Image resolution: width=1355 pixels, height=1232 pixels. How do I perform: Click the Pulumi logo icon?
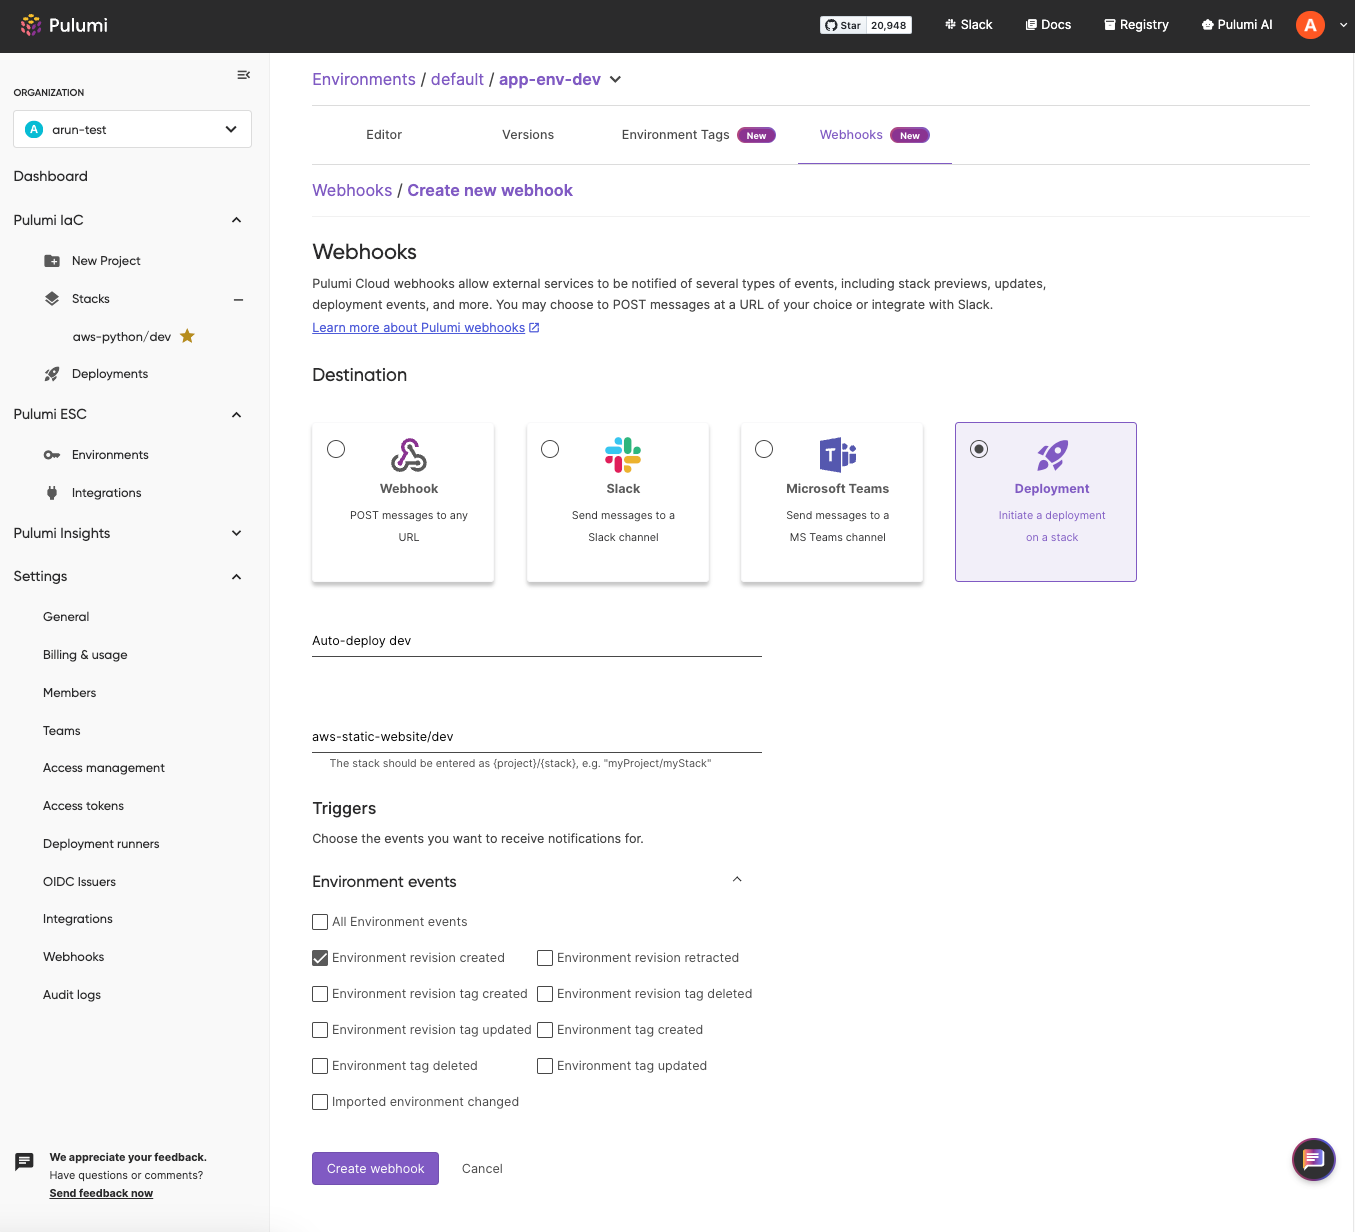click(31, 25)
